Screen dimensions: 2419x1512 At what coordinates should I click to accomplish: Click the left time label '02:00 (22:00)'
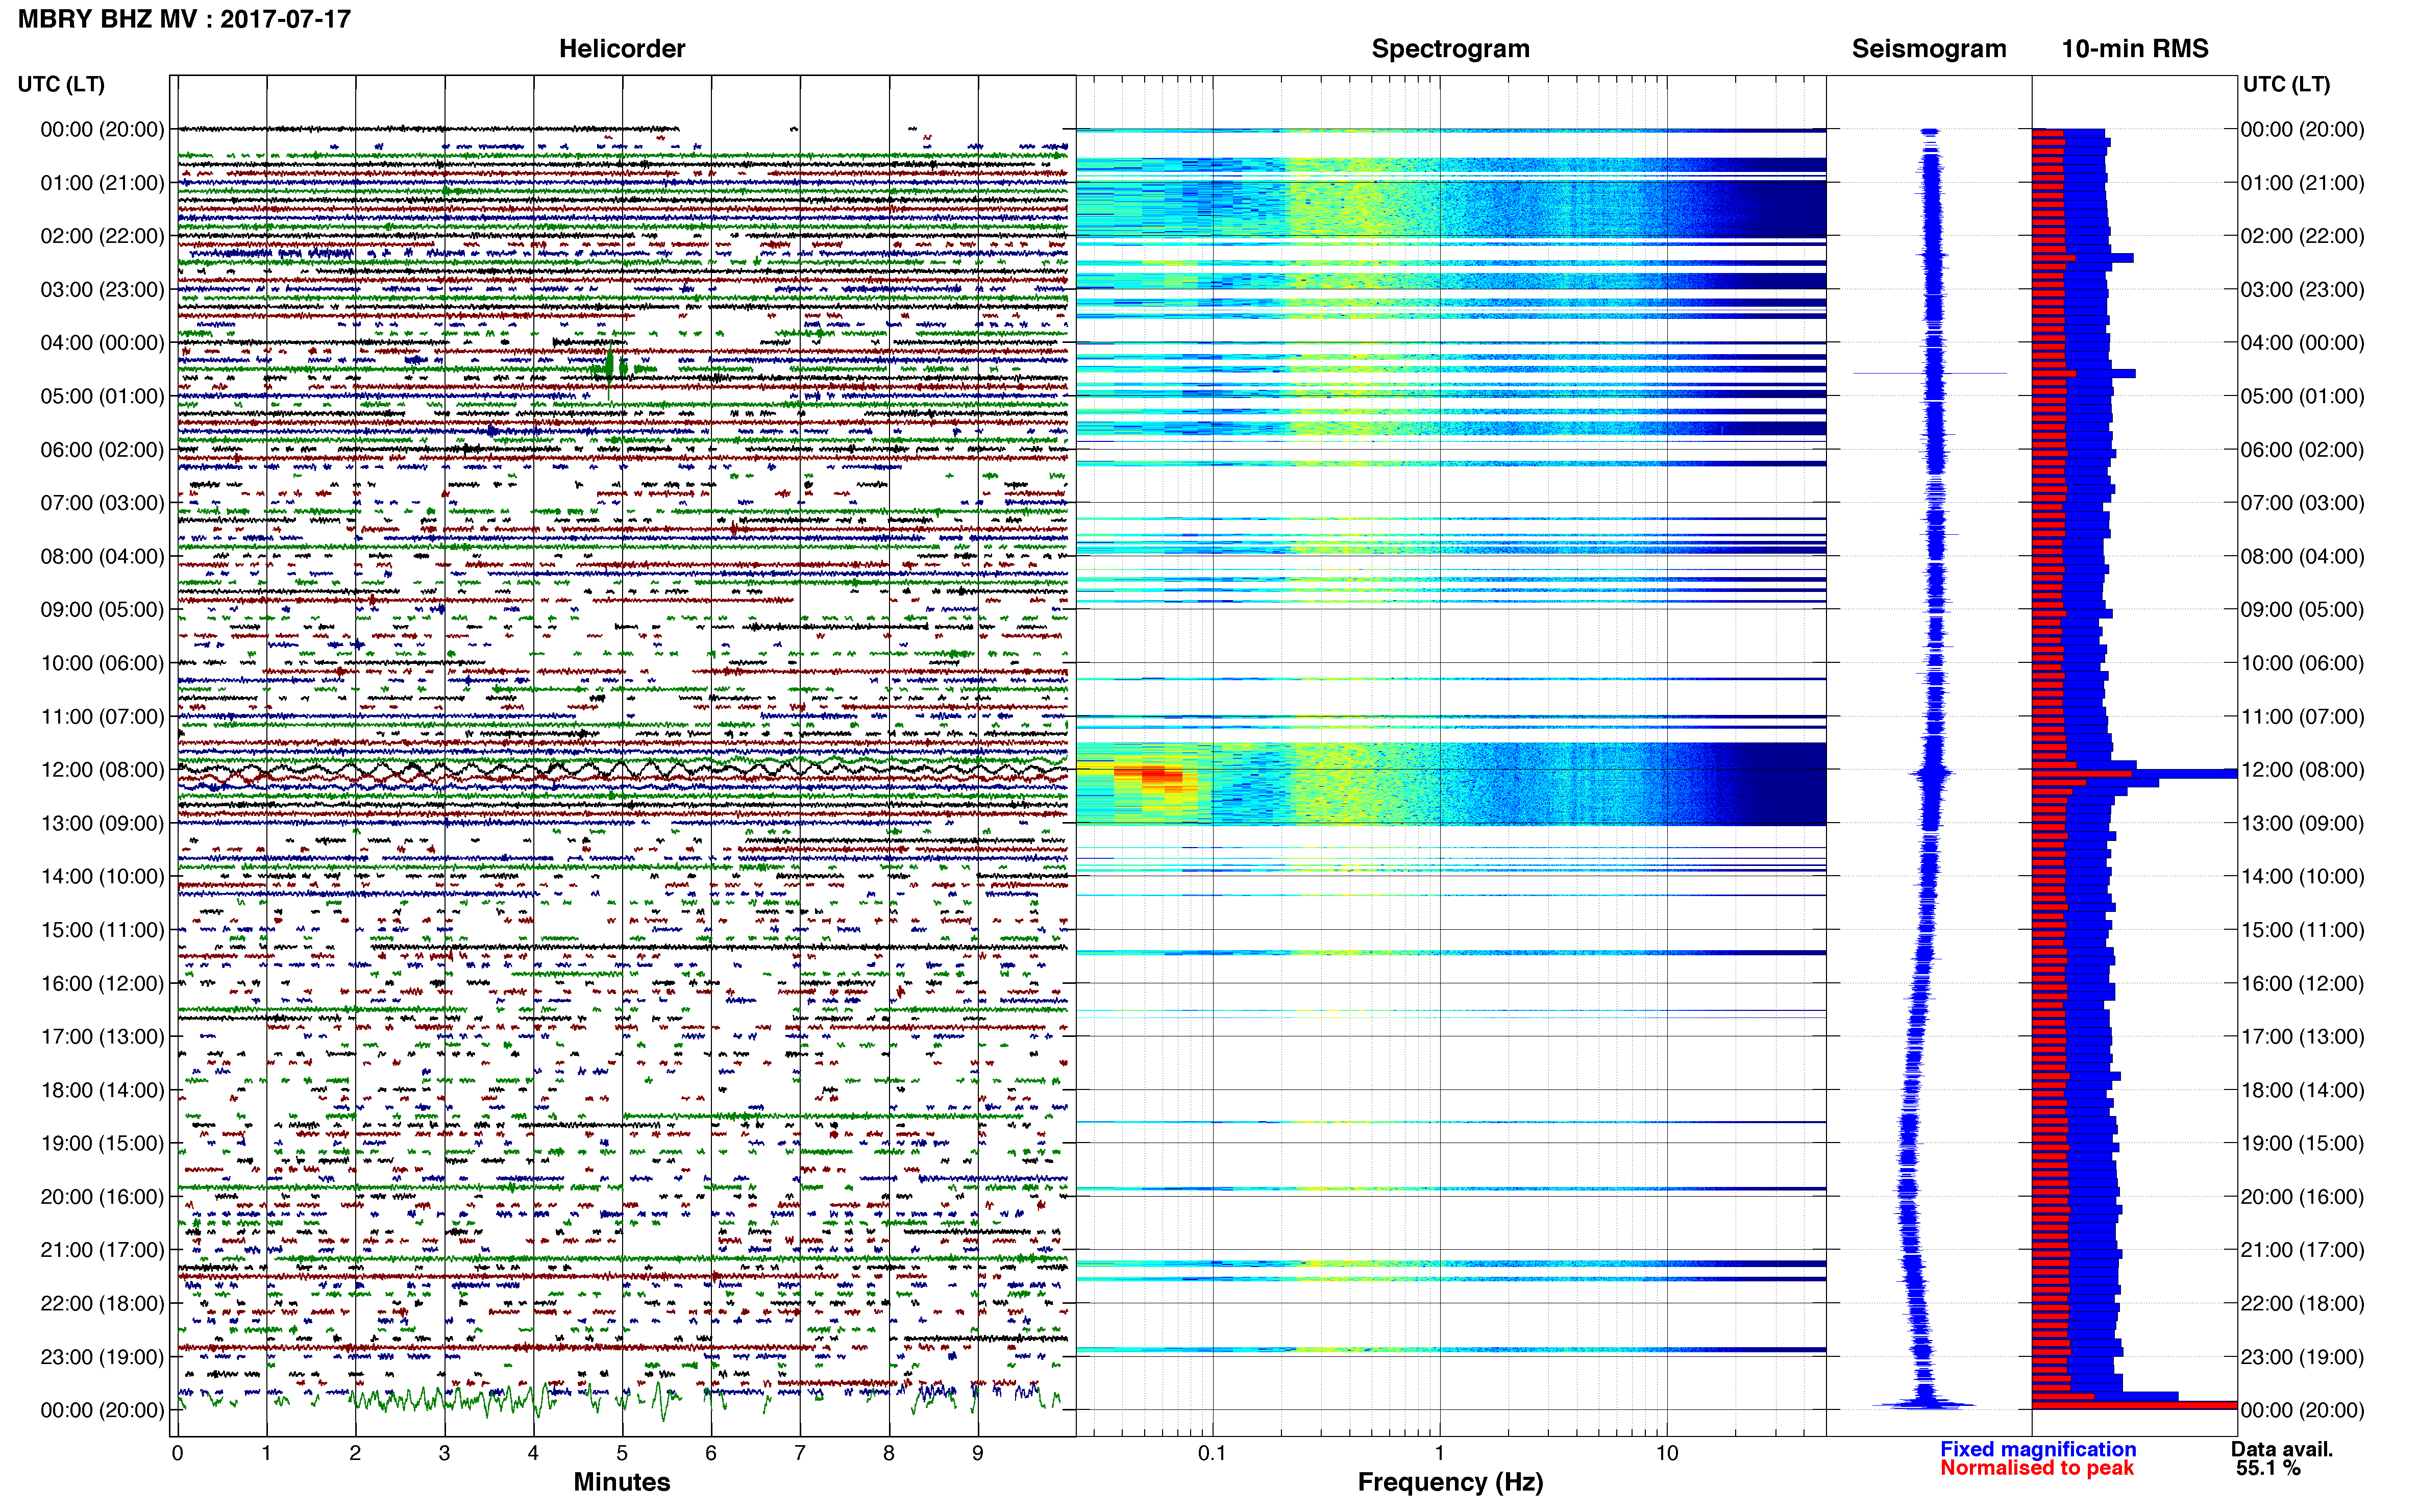tap(102, 236)
